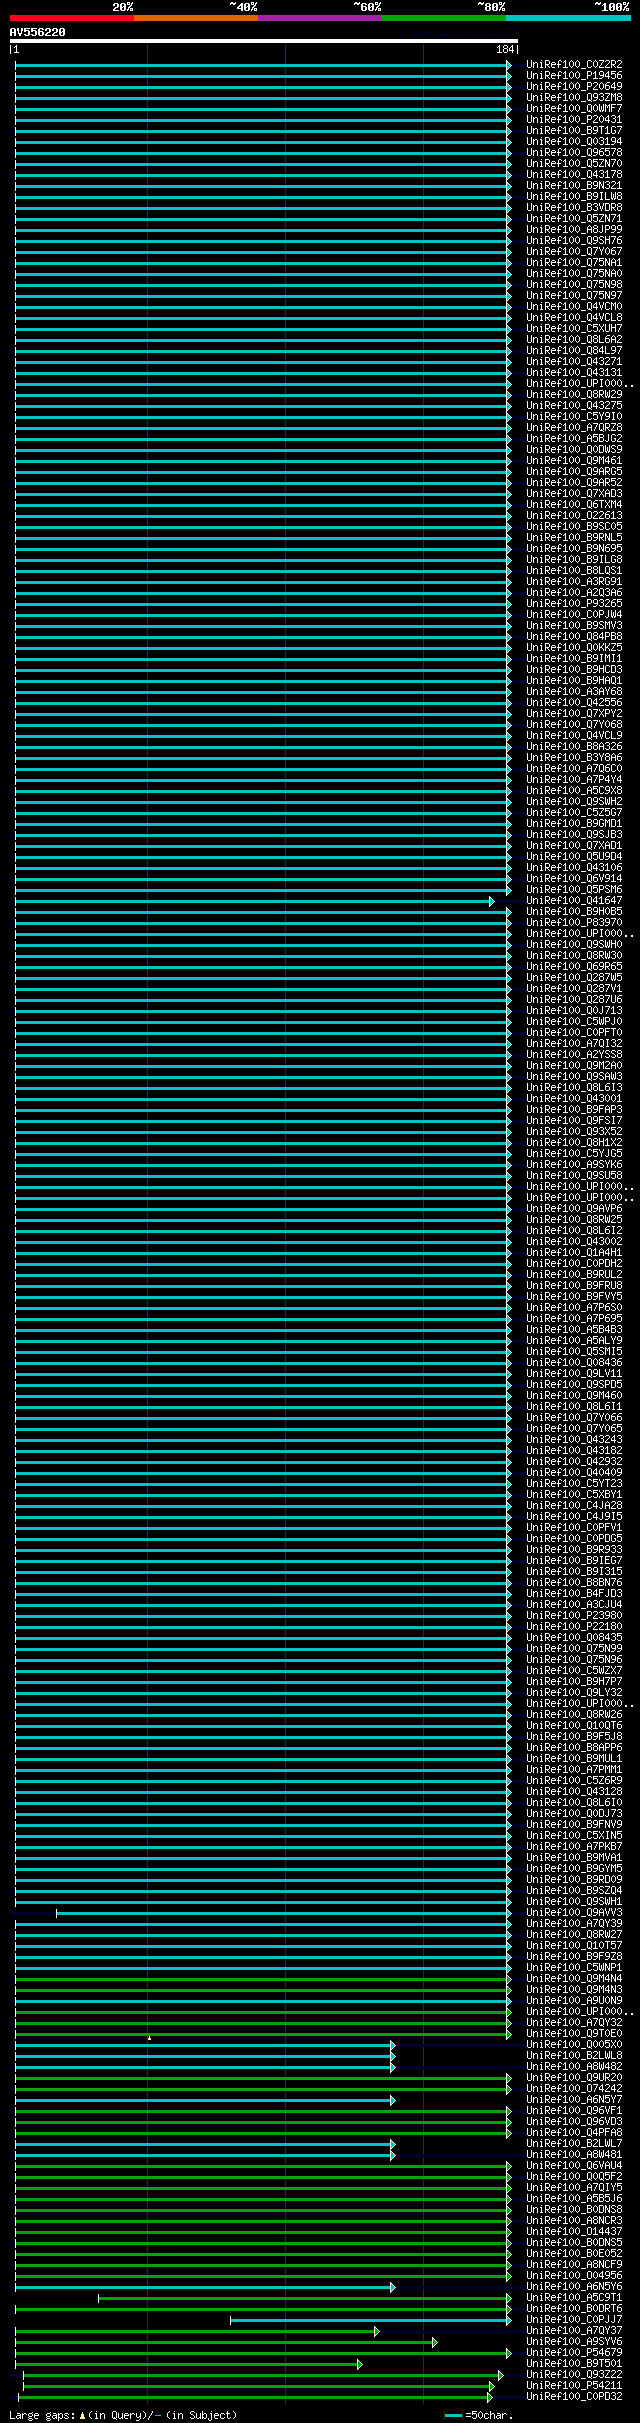Screen dimensions: 640x2423
Task: Select hit label UniRef100_P54211
Action: coord(574,2386)
